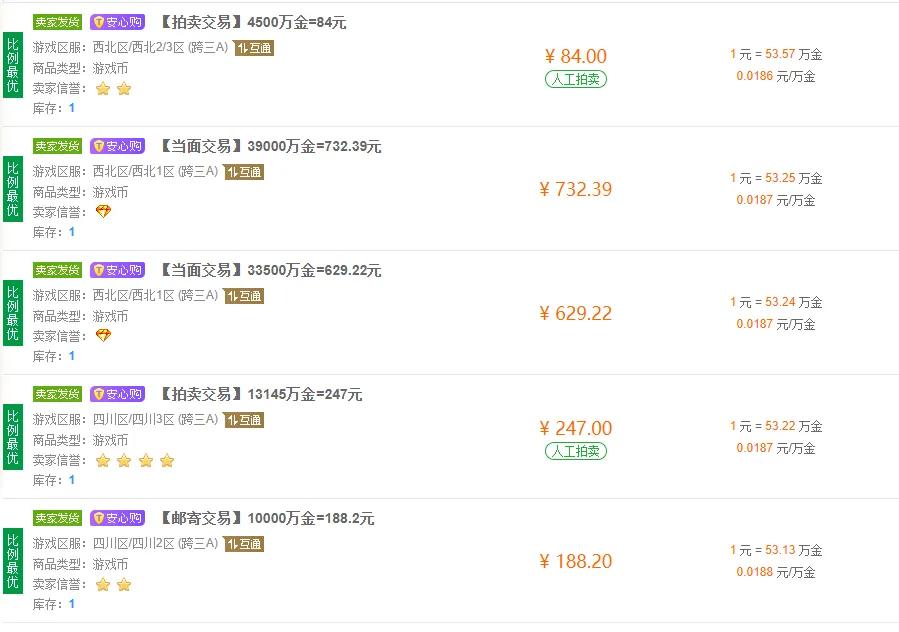Click price ¥732.39
Image resolution: width=899 pixels, height=632 pixels.
tap(575, 189)
